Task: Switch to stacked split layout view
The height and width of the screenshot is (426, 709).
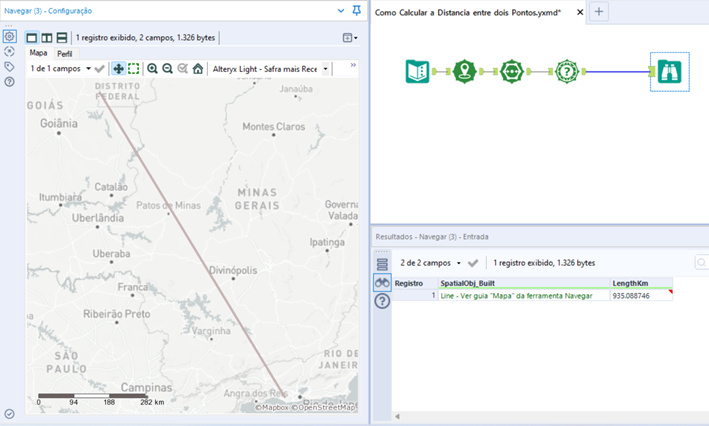Action: pyautogui.click(x=61, y=38)
